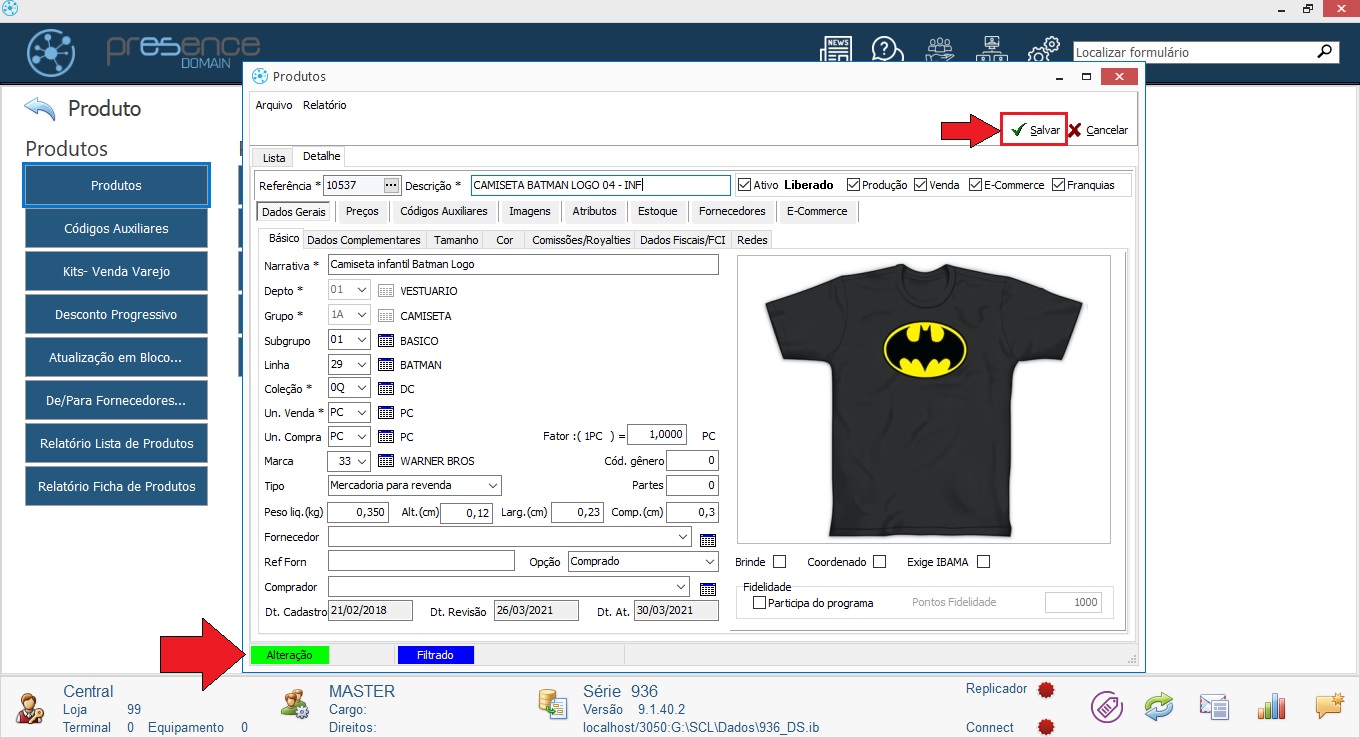Switch to the Preços tab
The width and height of the screenshot is (1360, 738).
362,211
